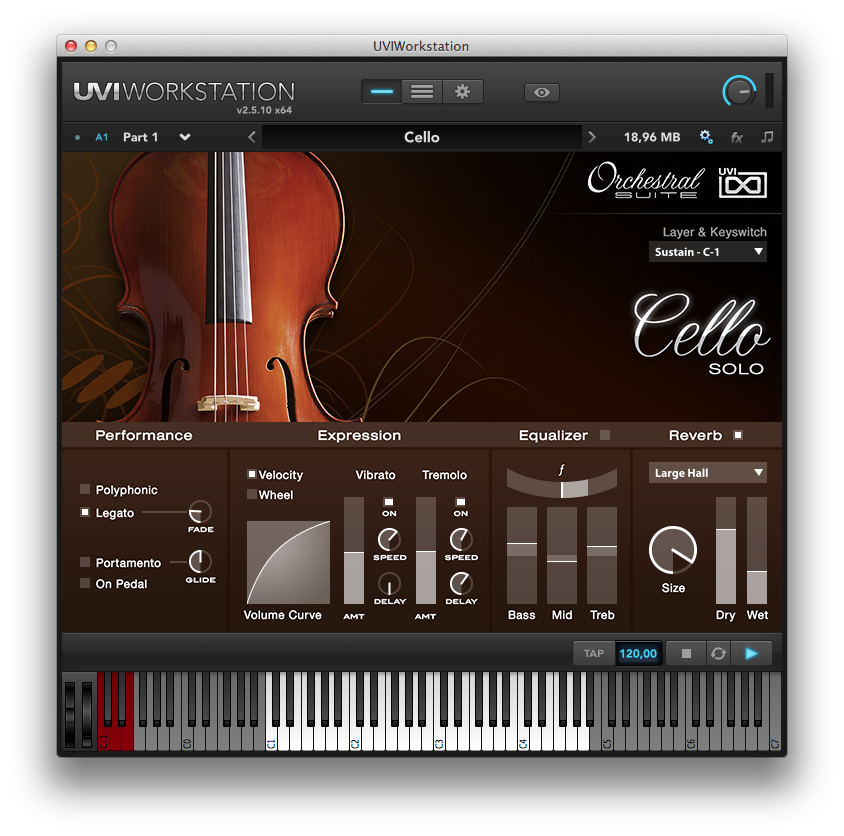Adjust the Mid EQ slider
844x836 pixels.
coord(562,555)
